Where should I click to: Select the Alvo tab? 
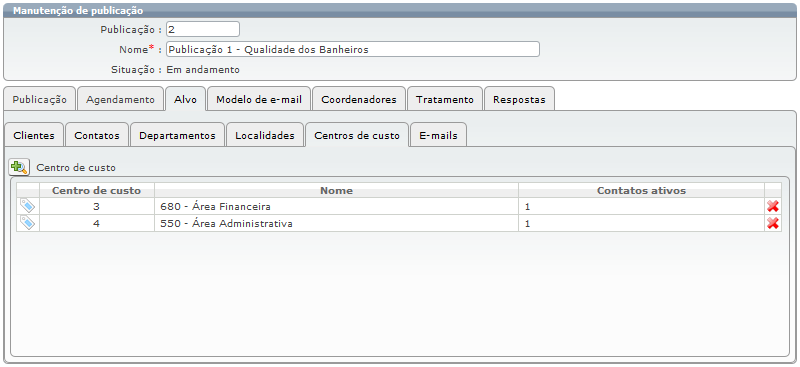click(x=185, y=99)
